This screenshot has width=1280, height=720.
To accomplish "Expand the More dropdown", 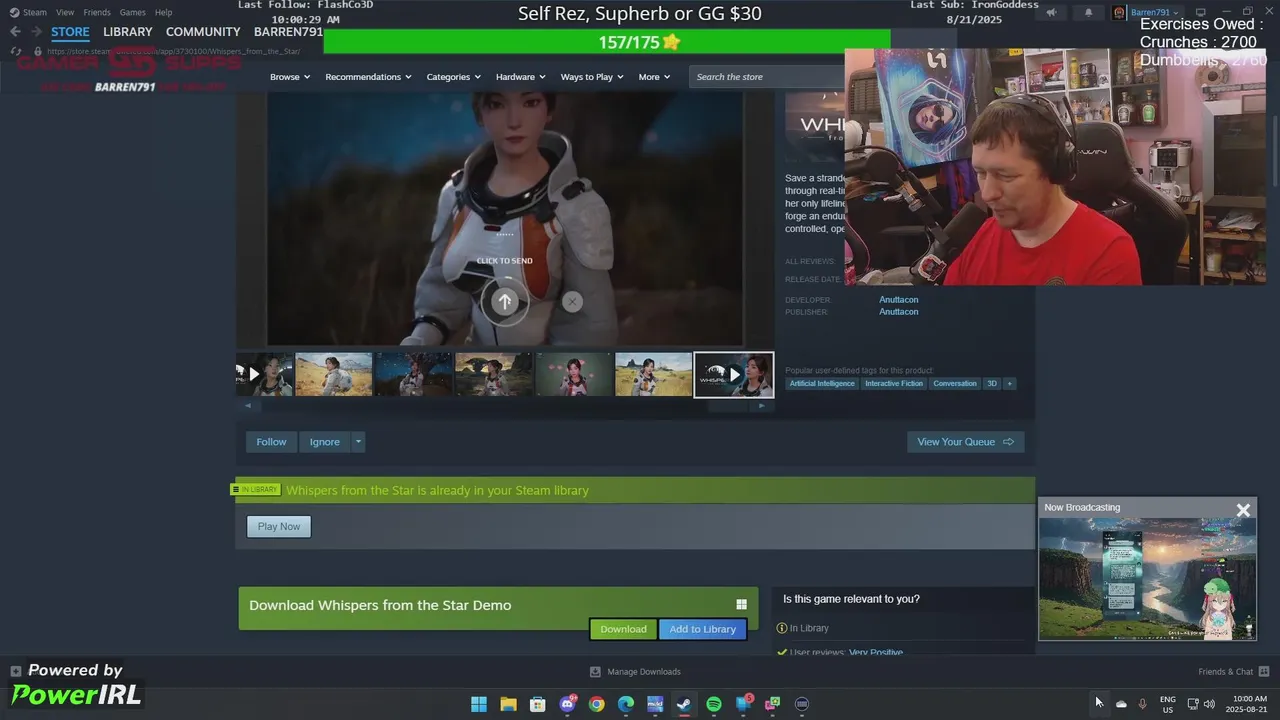I will coord(654,77).
